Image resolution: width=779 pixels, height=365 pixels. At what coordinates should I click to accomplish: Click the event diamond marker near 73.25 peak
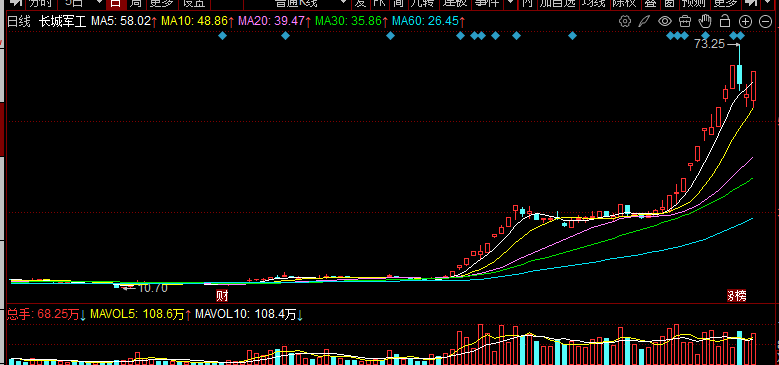tap(741, 35)
